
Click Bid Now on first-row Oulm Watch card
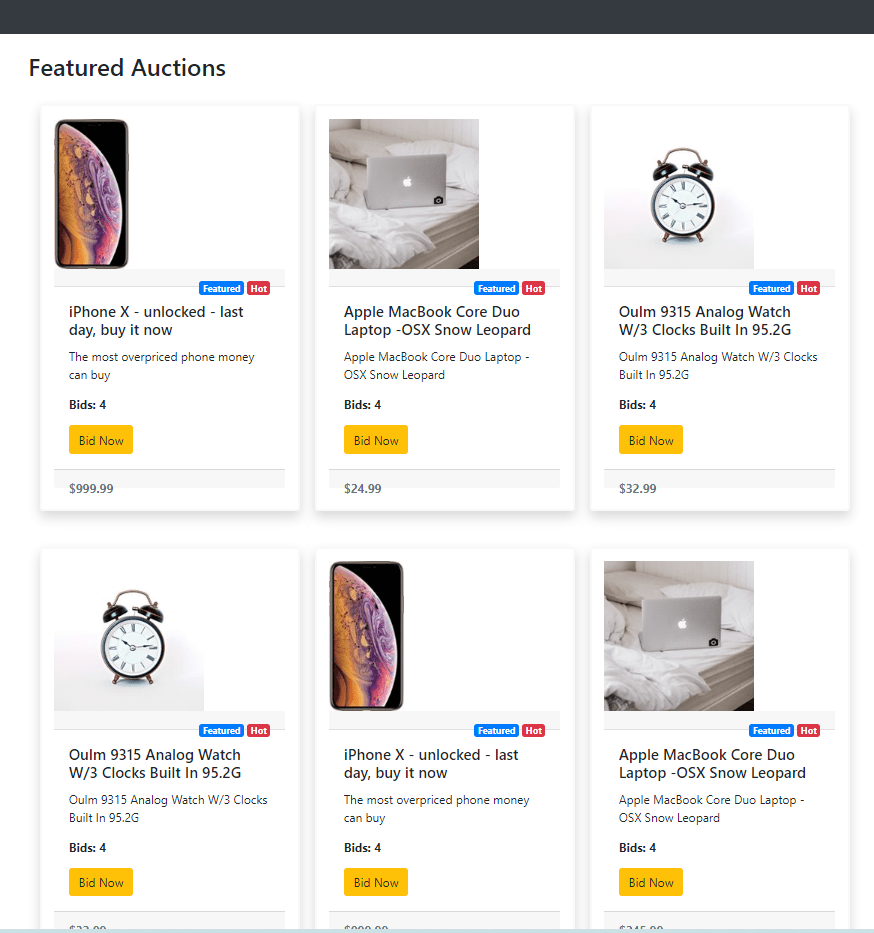[650, 440]
